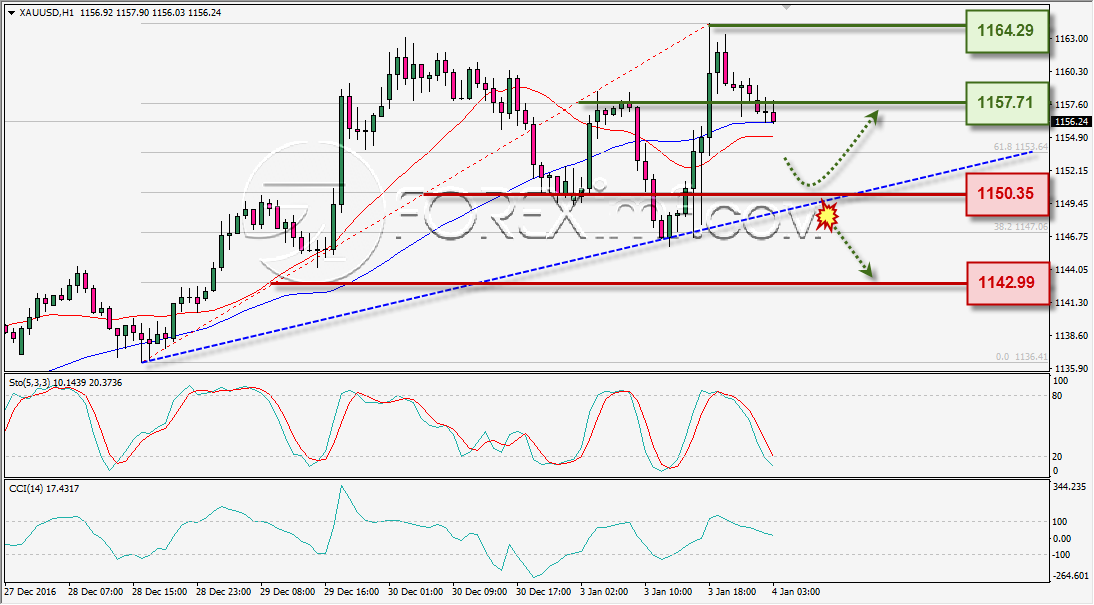Screen dimensions: 1094x605
Task: Click the 1160.30 price axis label
Action: 1071,71
